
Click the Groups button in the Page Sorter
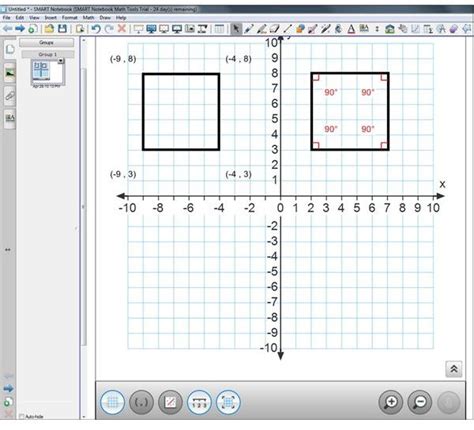(x=47, y=43)
